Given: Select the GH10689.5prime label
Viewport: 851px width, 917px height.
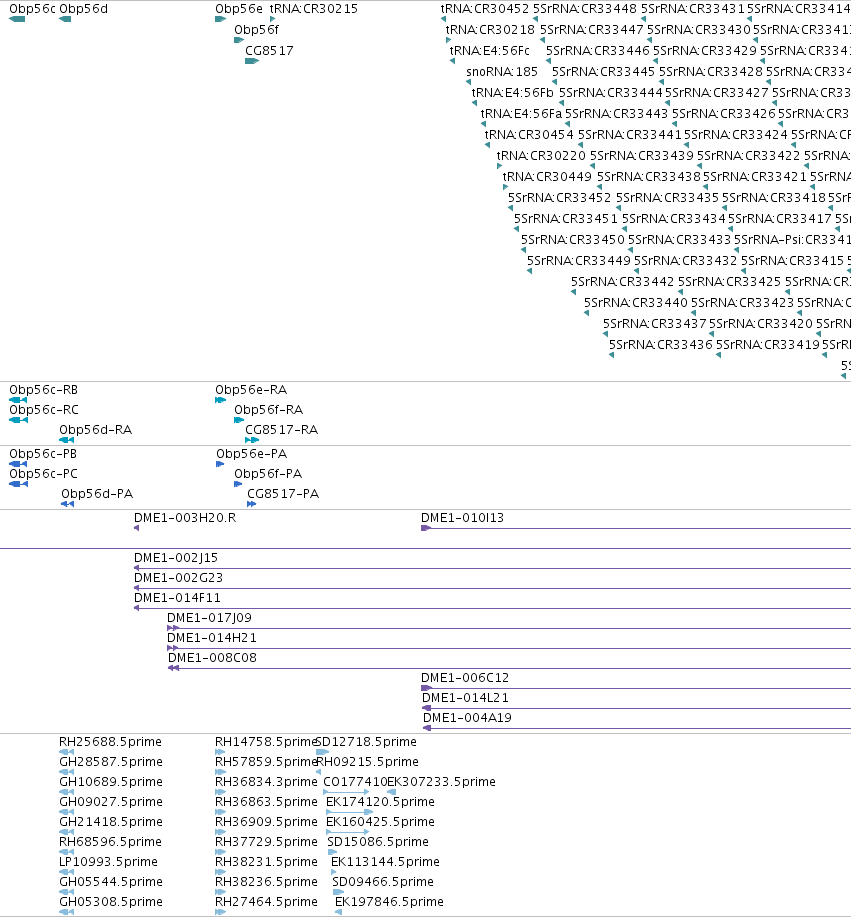Looking at the screenshot, I should 111,782.
